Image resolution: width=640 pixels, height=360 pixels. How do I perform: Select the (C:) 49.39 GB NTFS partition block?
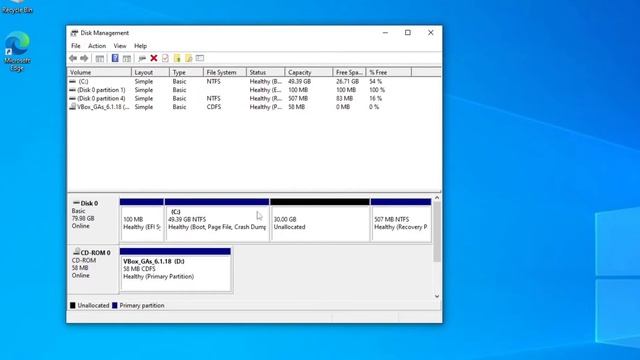pyautogui.click(x=217, y=220)
